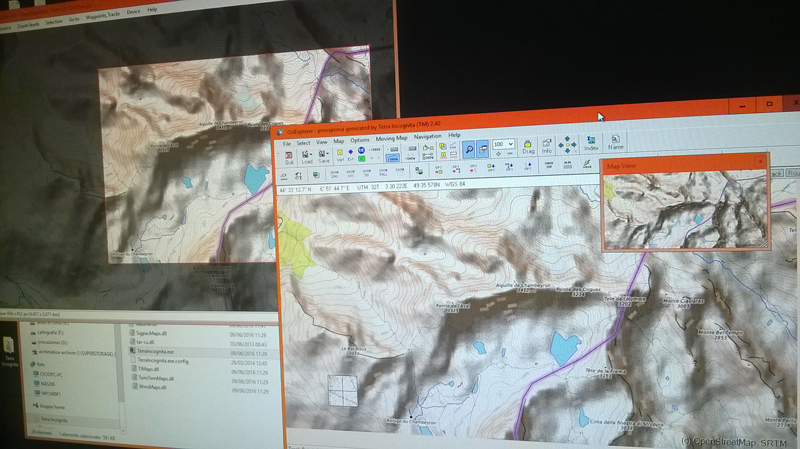
Task: Click the Drag padlock icon
Action: pyautogui.click(x=528, y=147)
